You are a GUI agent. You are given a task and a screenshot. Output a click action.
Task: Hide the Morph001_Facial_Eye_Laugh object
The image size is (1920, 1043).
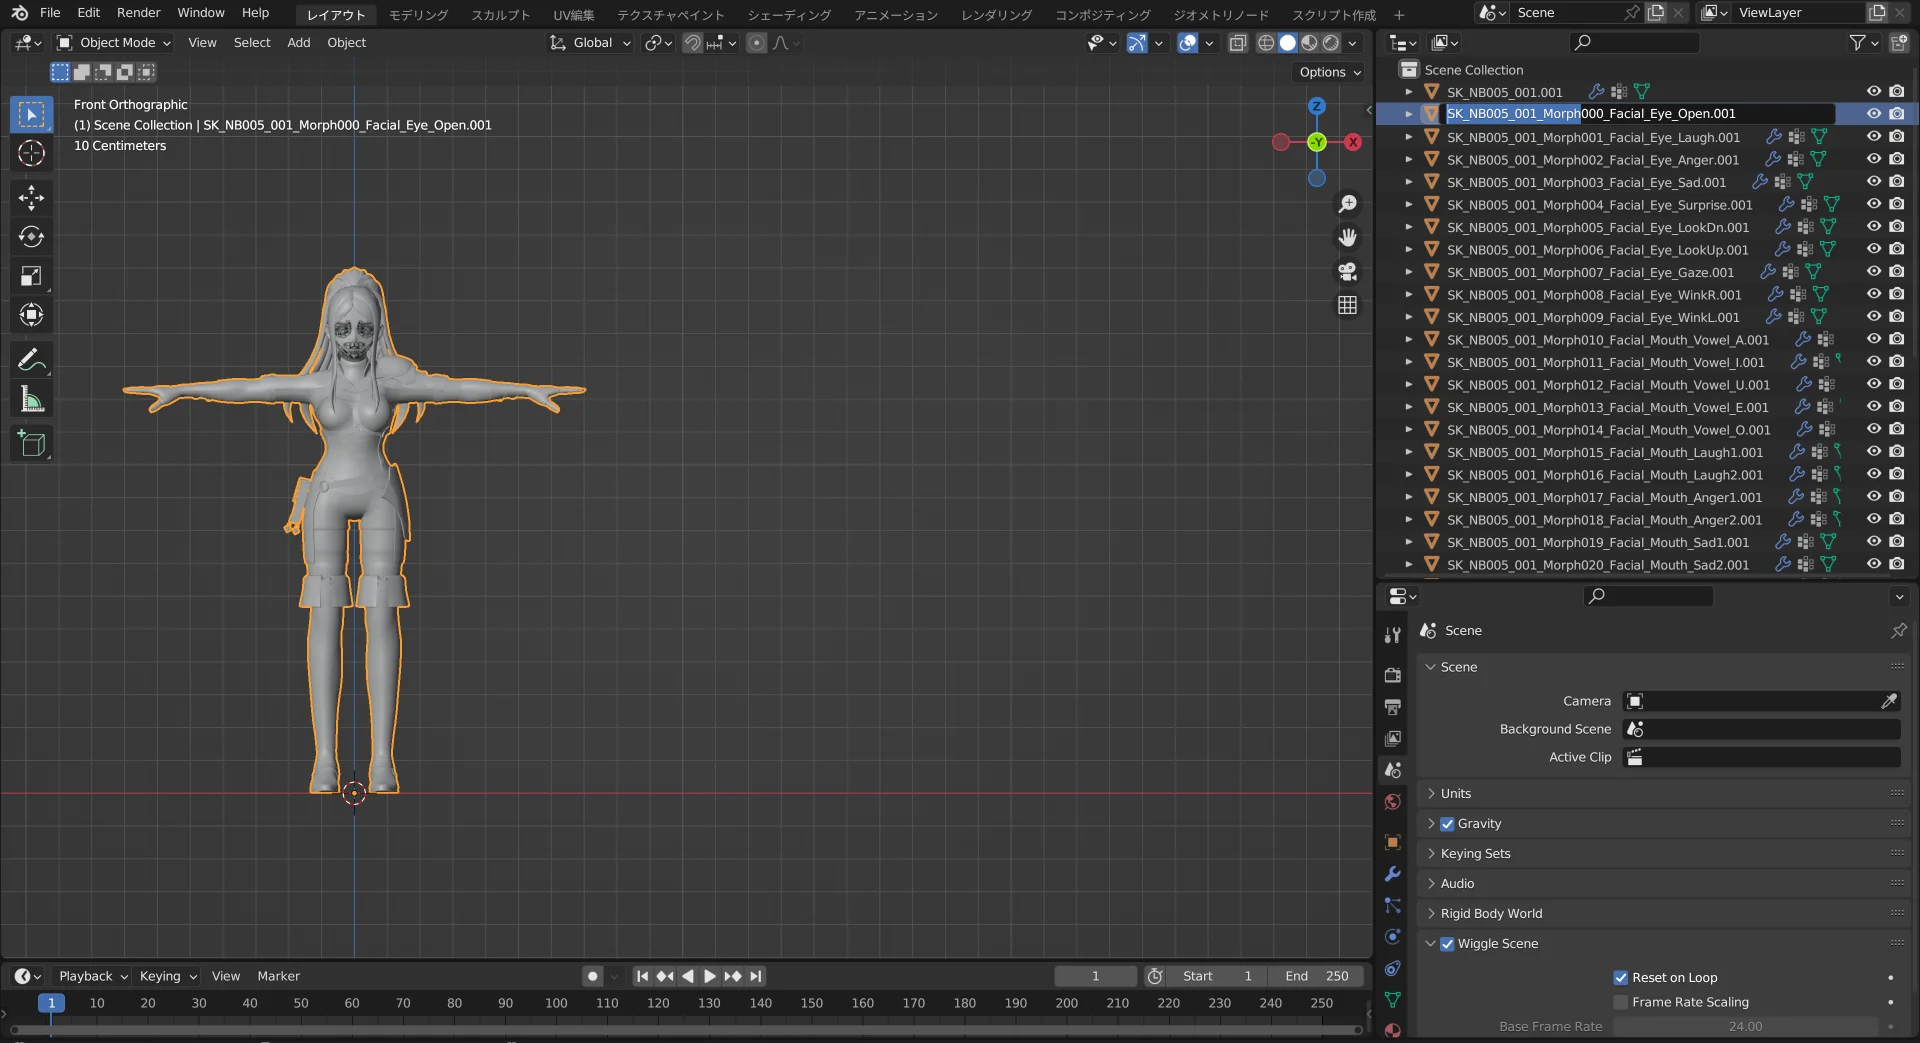pyautogui.click(x=1874, y=136)
